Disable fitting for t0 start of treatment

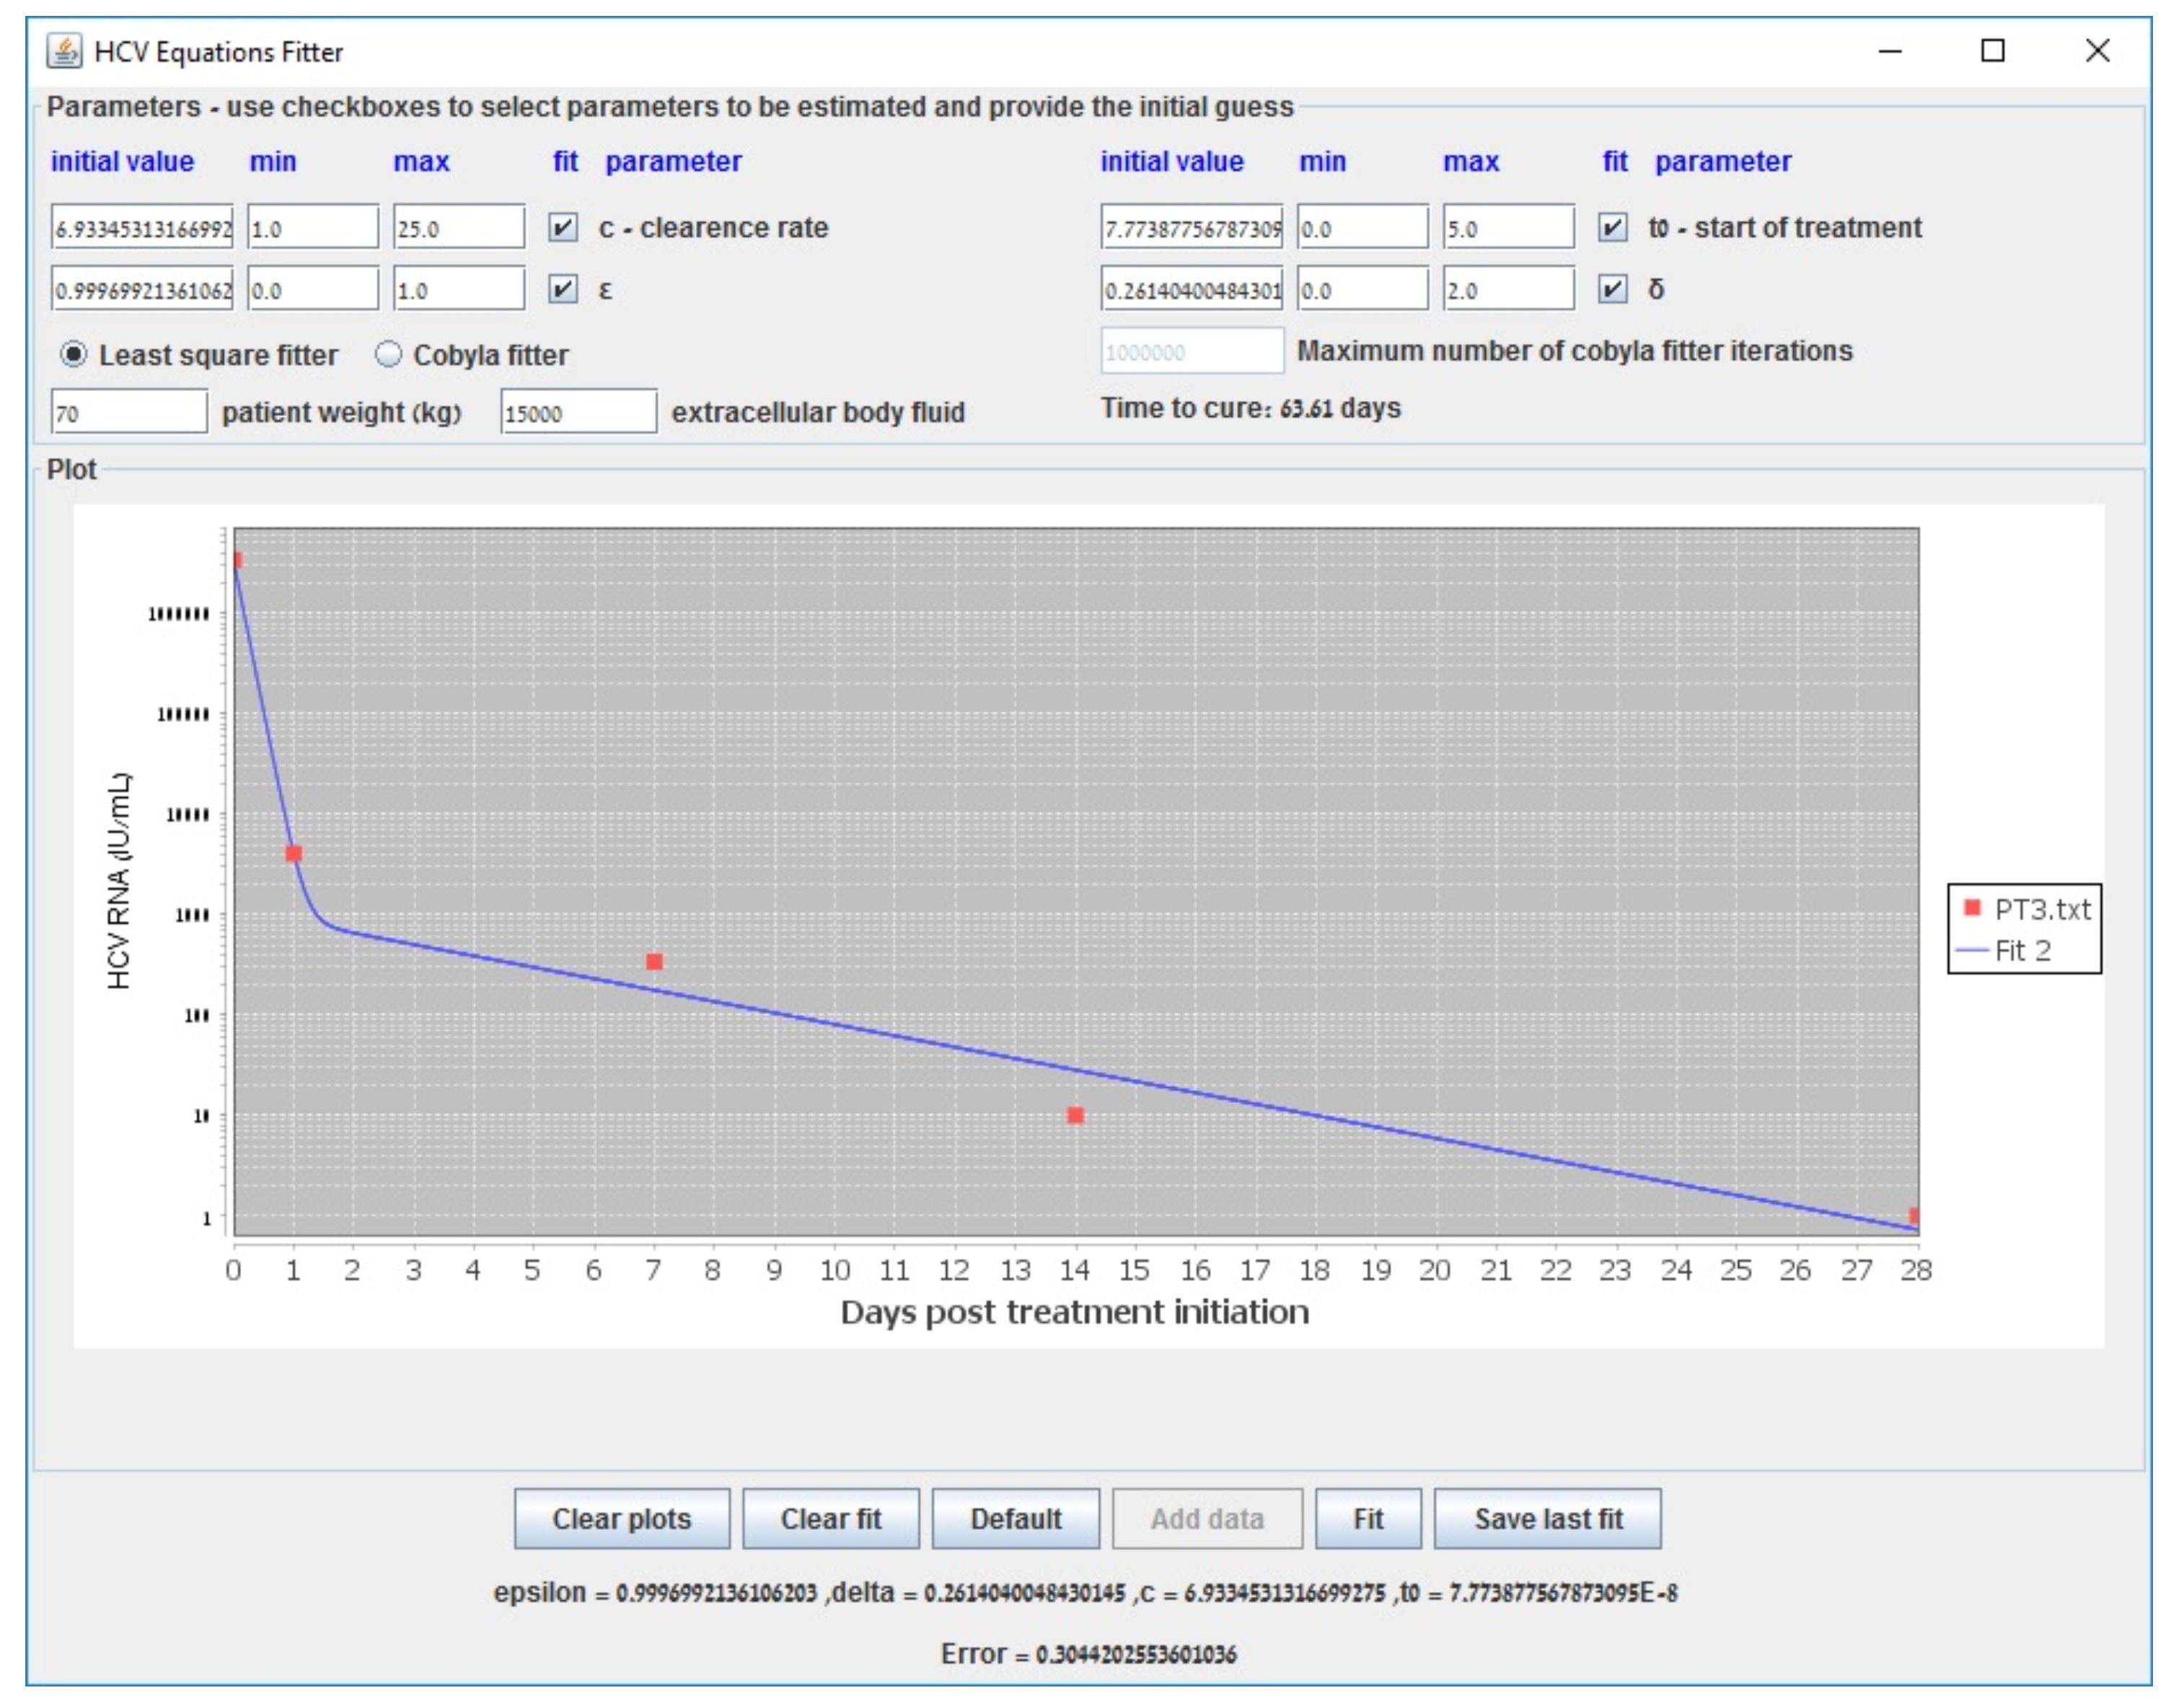pyautogui.click(x=1612, y=228)
